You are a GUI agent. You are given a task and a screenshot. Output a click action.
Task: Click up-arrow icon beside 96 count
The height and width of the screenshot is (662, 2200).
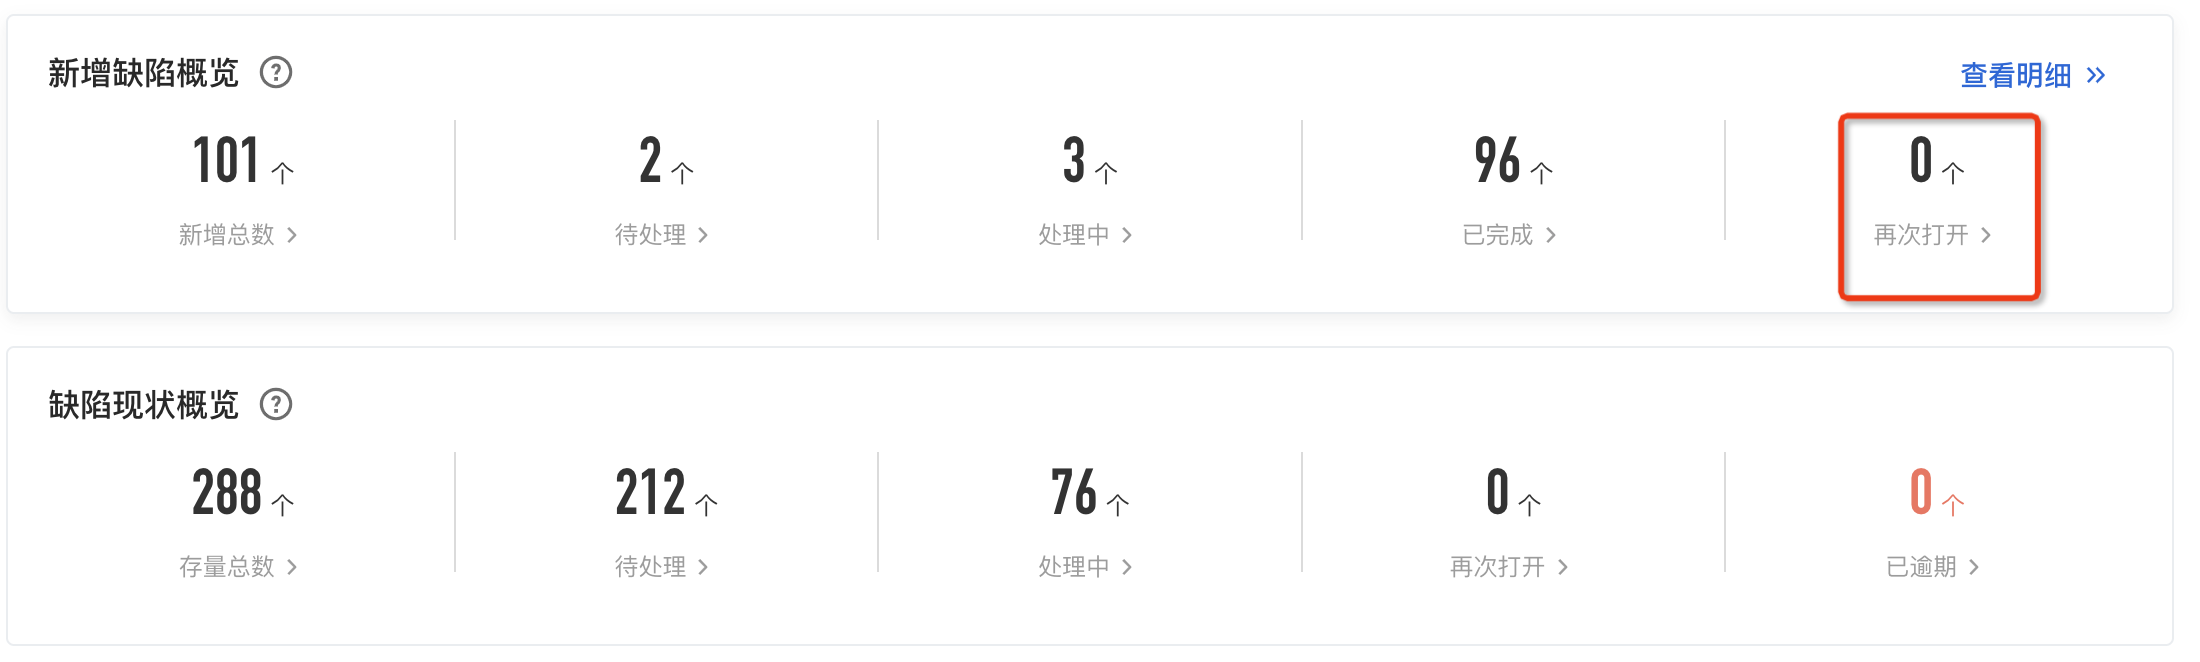pos(1542,173)
